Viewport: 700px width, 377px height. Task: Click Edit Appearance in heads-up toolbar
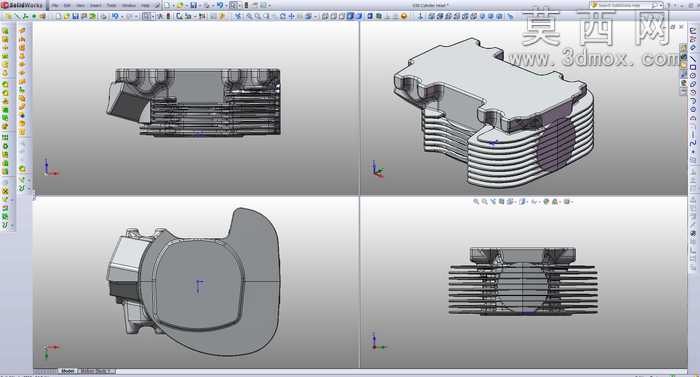click(x=546, y=201)
